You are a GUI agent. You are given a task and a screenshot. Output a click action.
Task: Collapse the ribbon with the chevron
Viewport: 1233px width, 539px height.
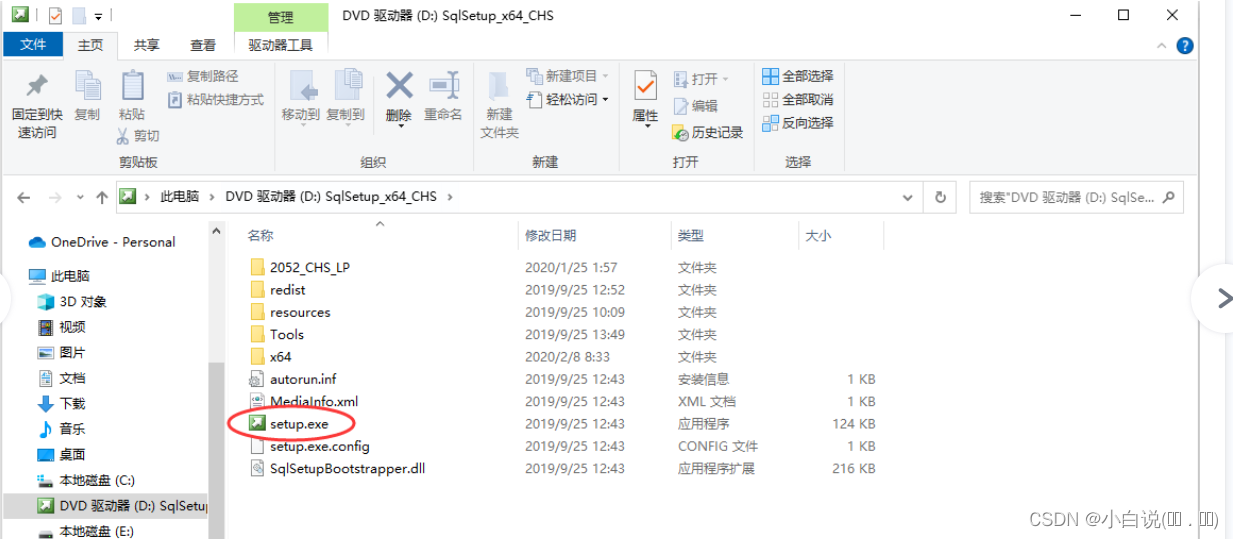[1162, 46]
